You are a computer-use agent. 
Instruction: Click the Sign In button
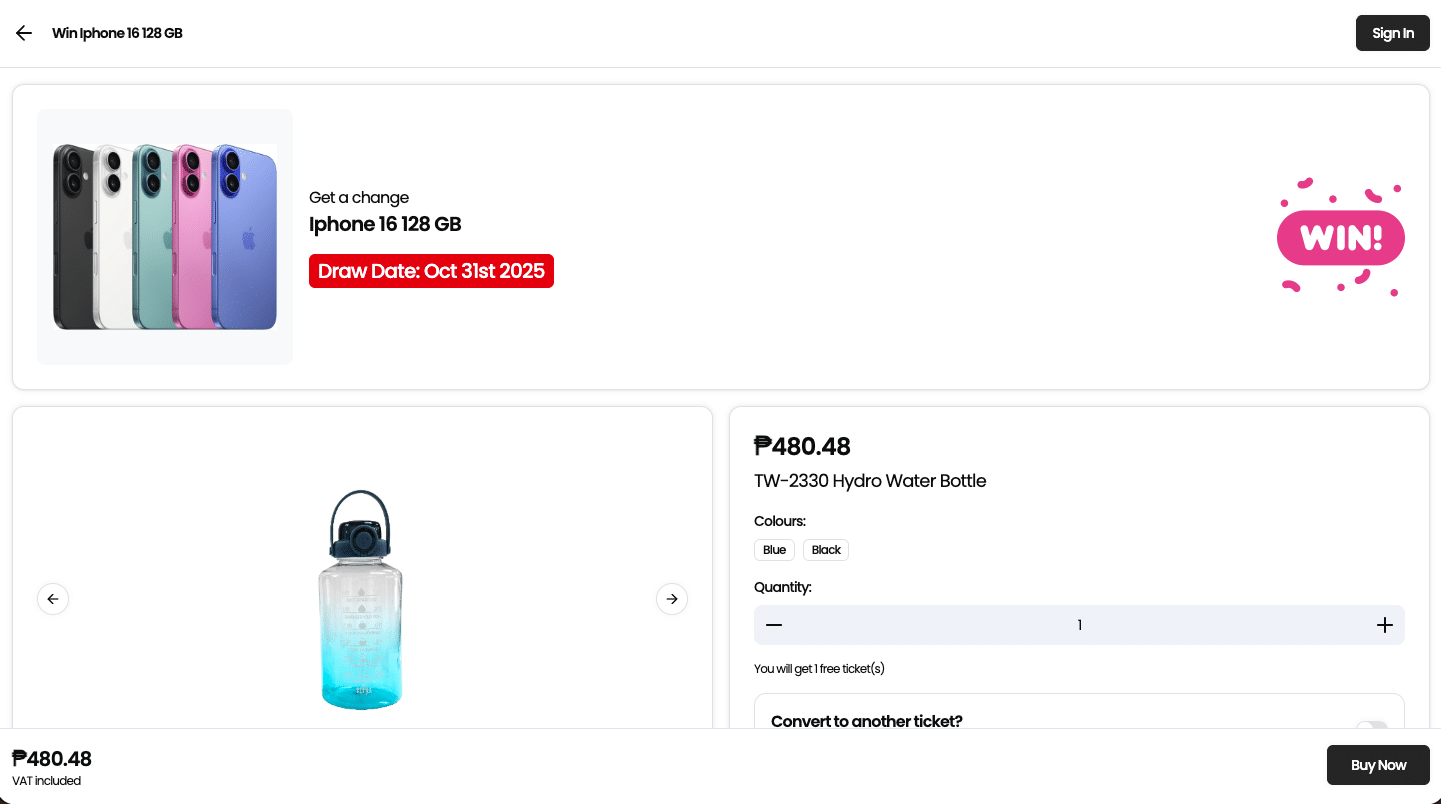(1392, 32)
